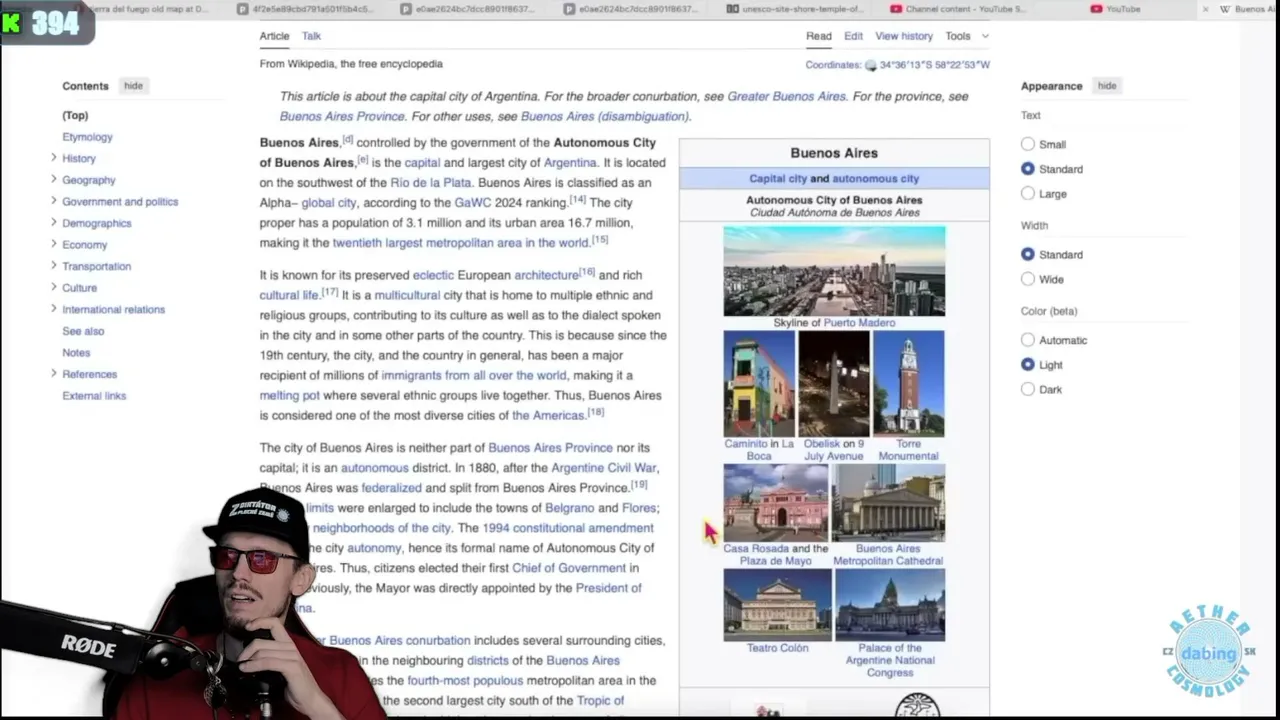
Task: Open the melting pot link
Action: (x=290, y=396)
